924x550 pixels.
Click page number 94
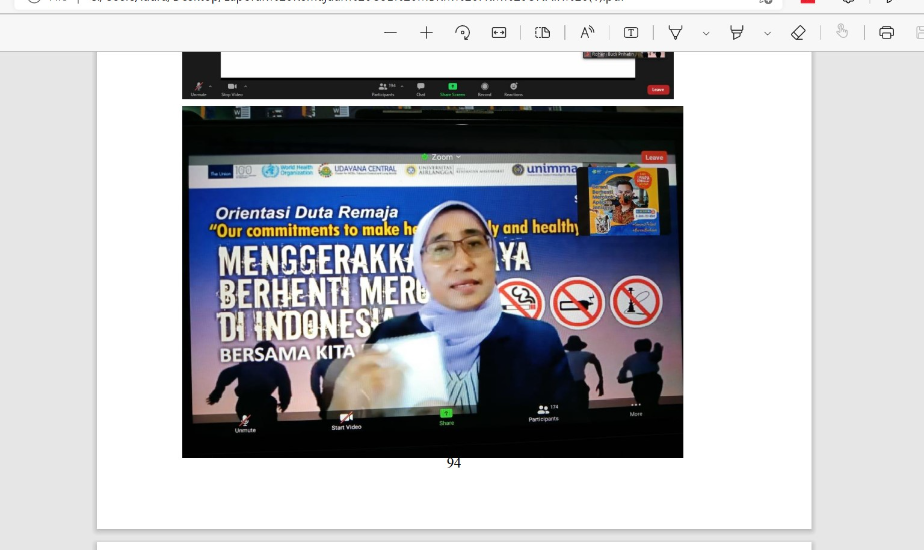(x=454, y=463)
